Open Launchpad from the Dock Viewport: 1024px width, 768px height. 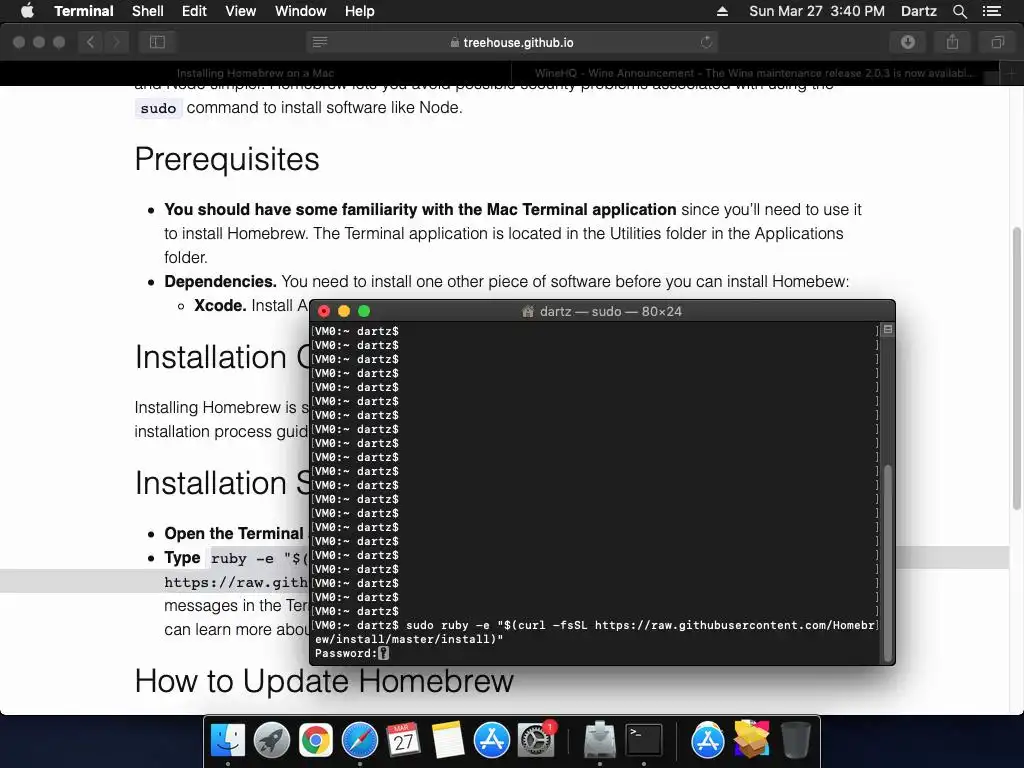click(272, 741)
